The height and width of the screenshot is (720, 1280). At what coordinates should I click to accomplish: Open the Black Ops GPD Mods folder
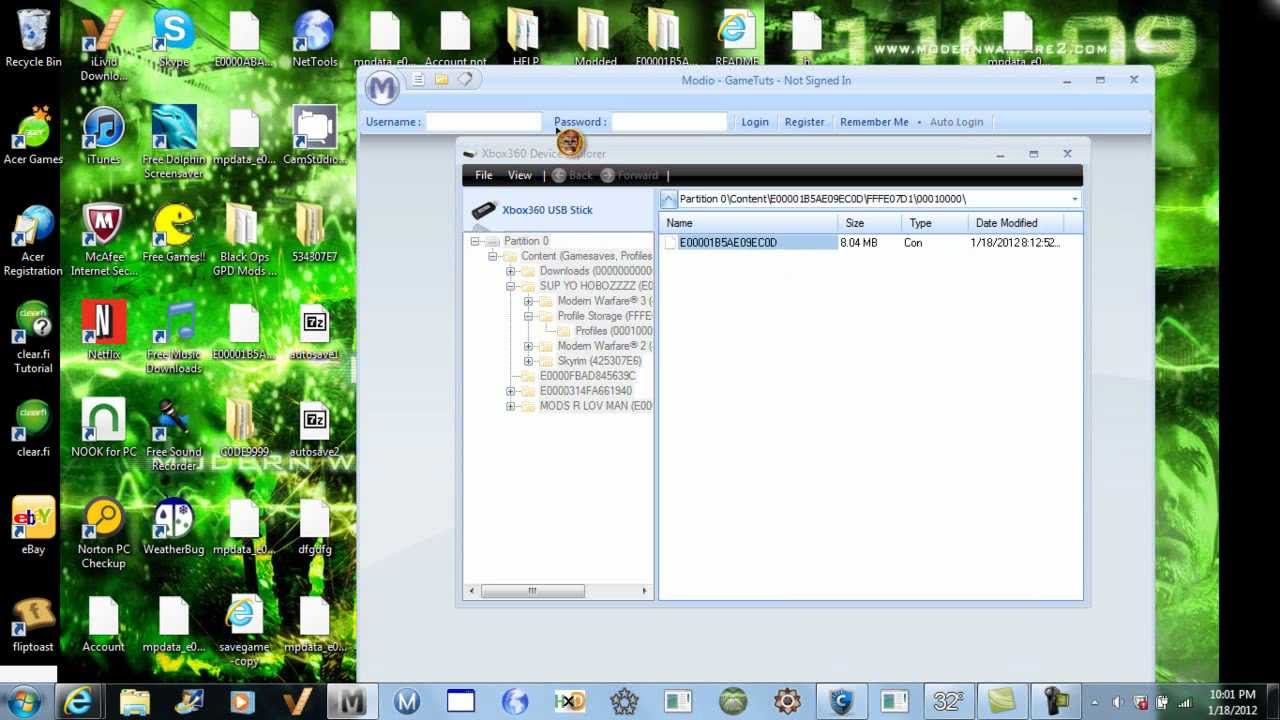tap(244, 241)
